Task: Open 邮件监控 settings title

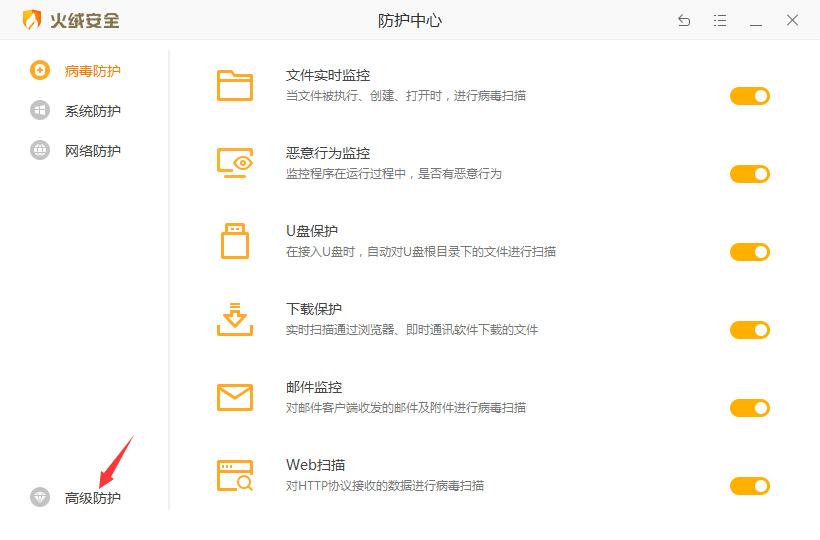Action: (x=314, y=387)
